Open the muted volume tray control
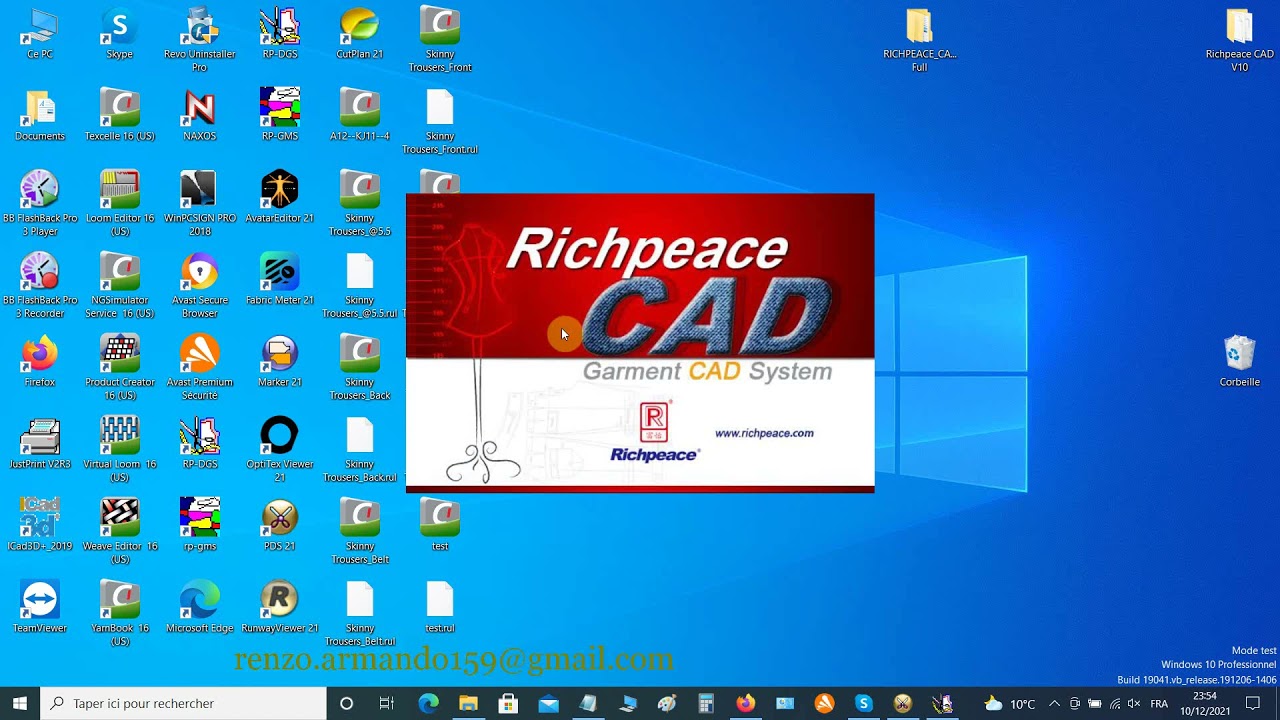Viewport: 1280px width, 720px height. point(1134,703)
